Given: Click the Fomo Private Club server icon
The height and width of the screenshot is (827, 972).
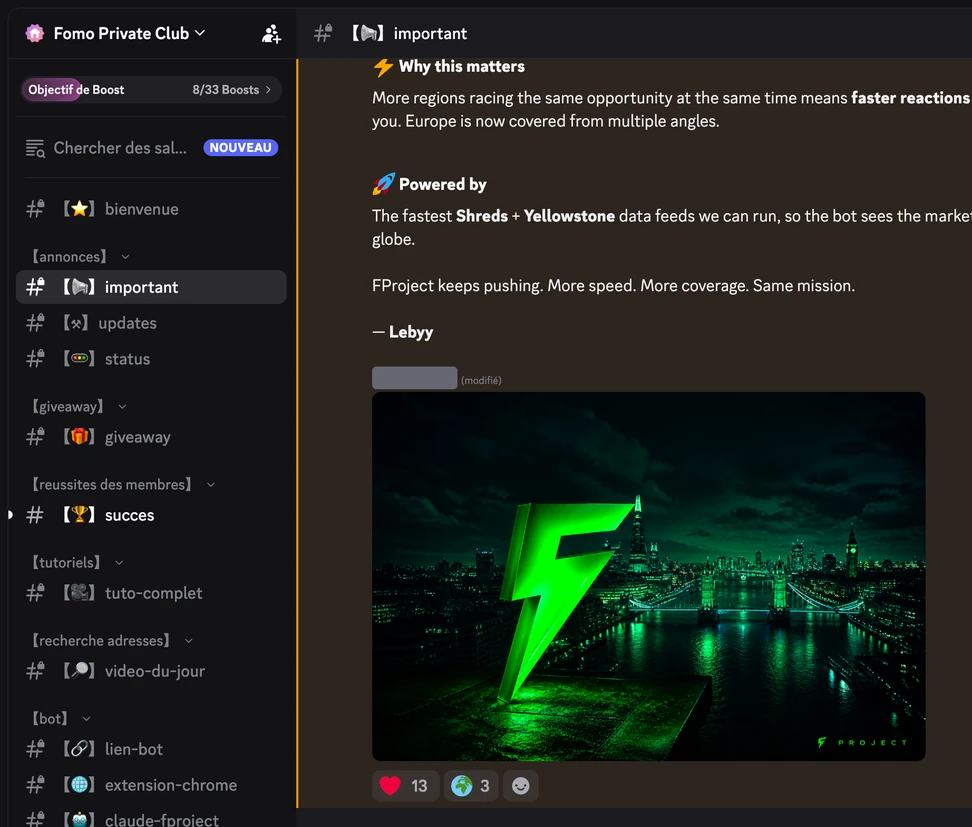Looking at the screenshot, I should click(x=35, y=33).
